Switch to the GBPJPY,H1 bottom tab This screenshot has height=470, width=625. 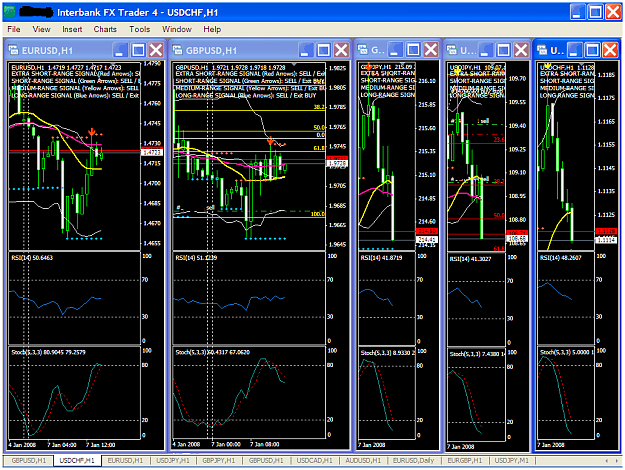coord(218,460)
